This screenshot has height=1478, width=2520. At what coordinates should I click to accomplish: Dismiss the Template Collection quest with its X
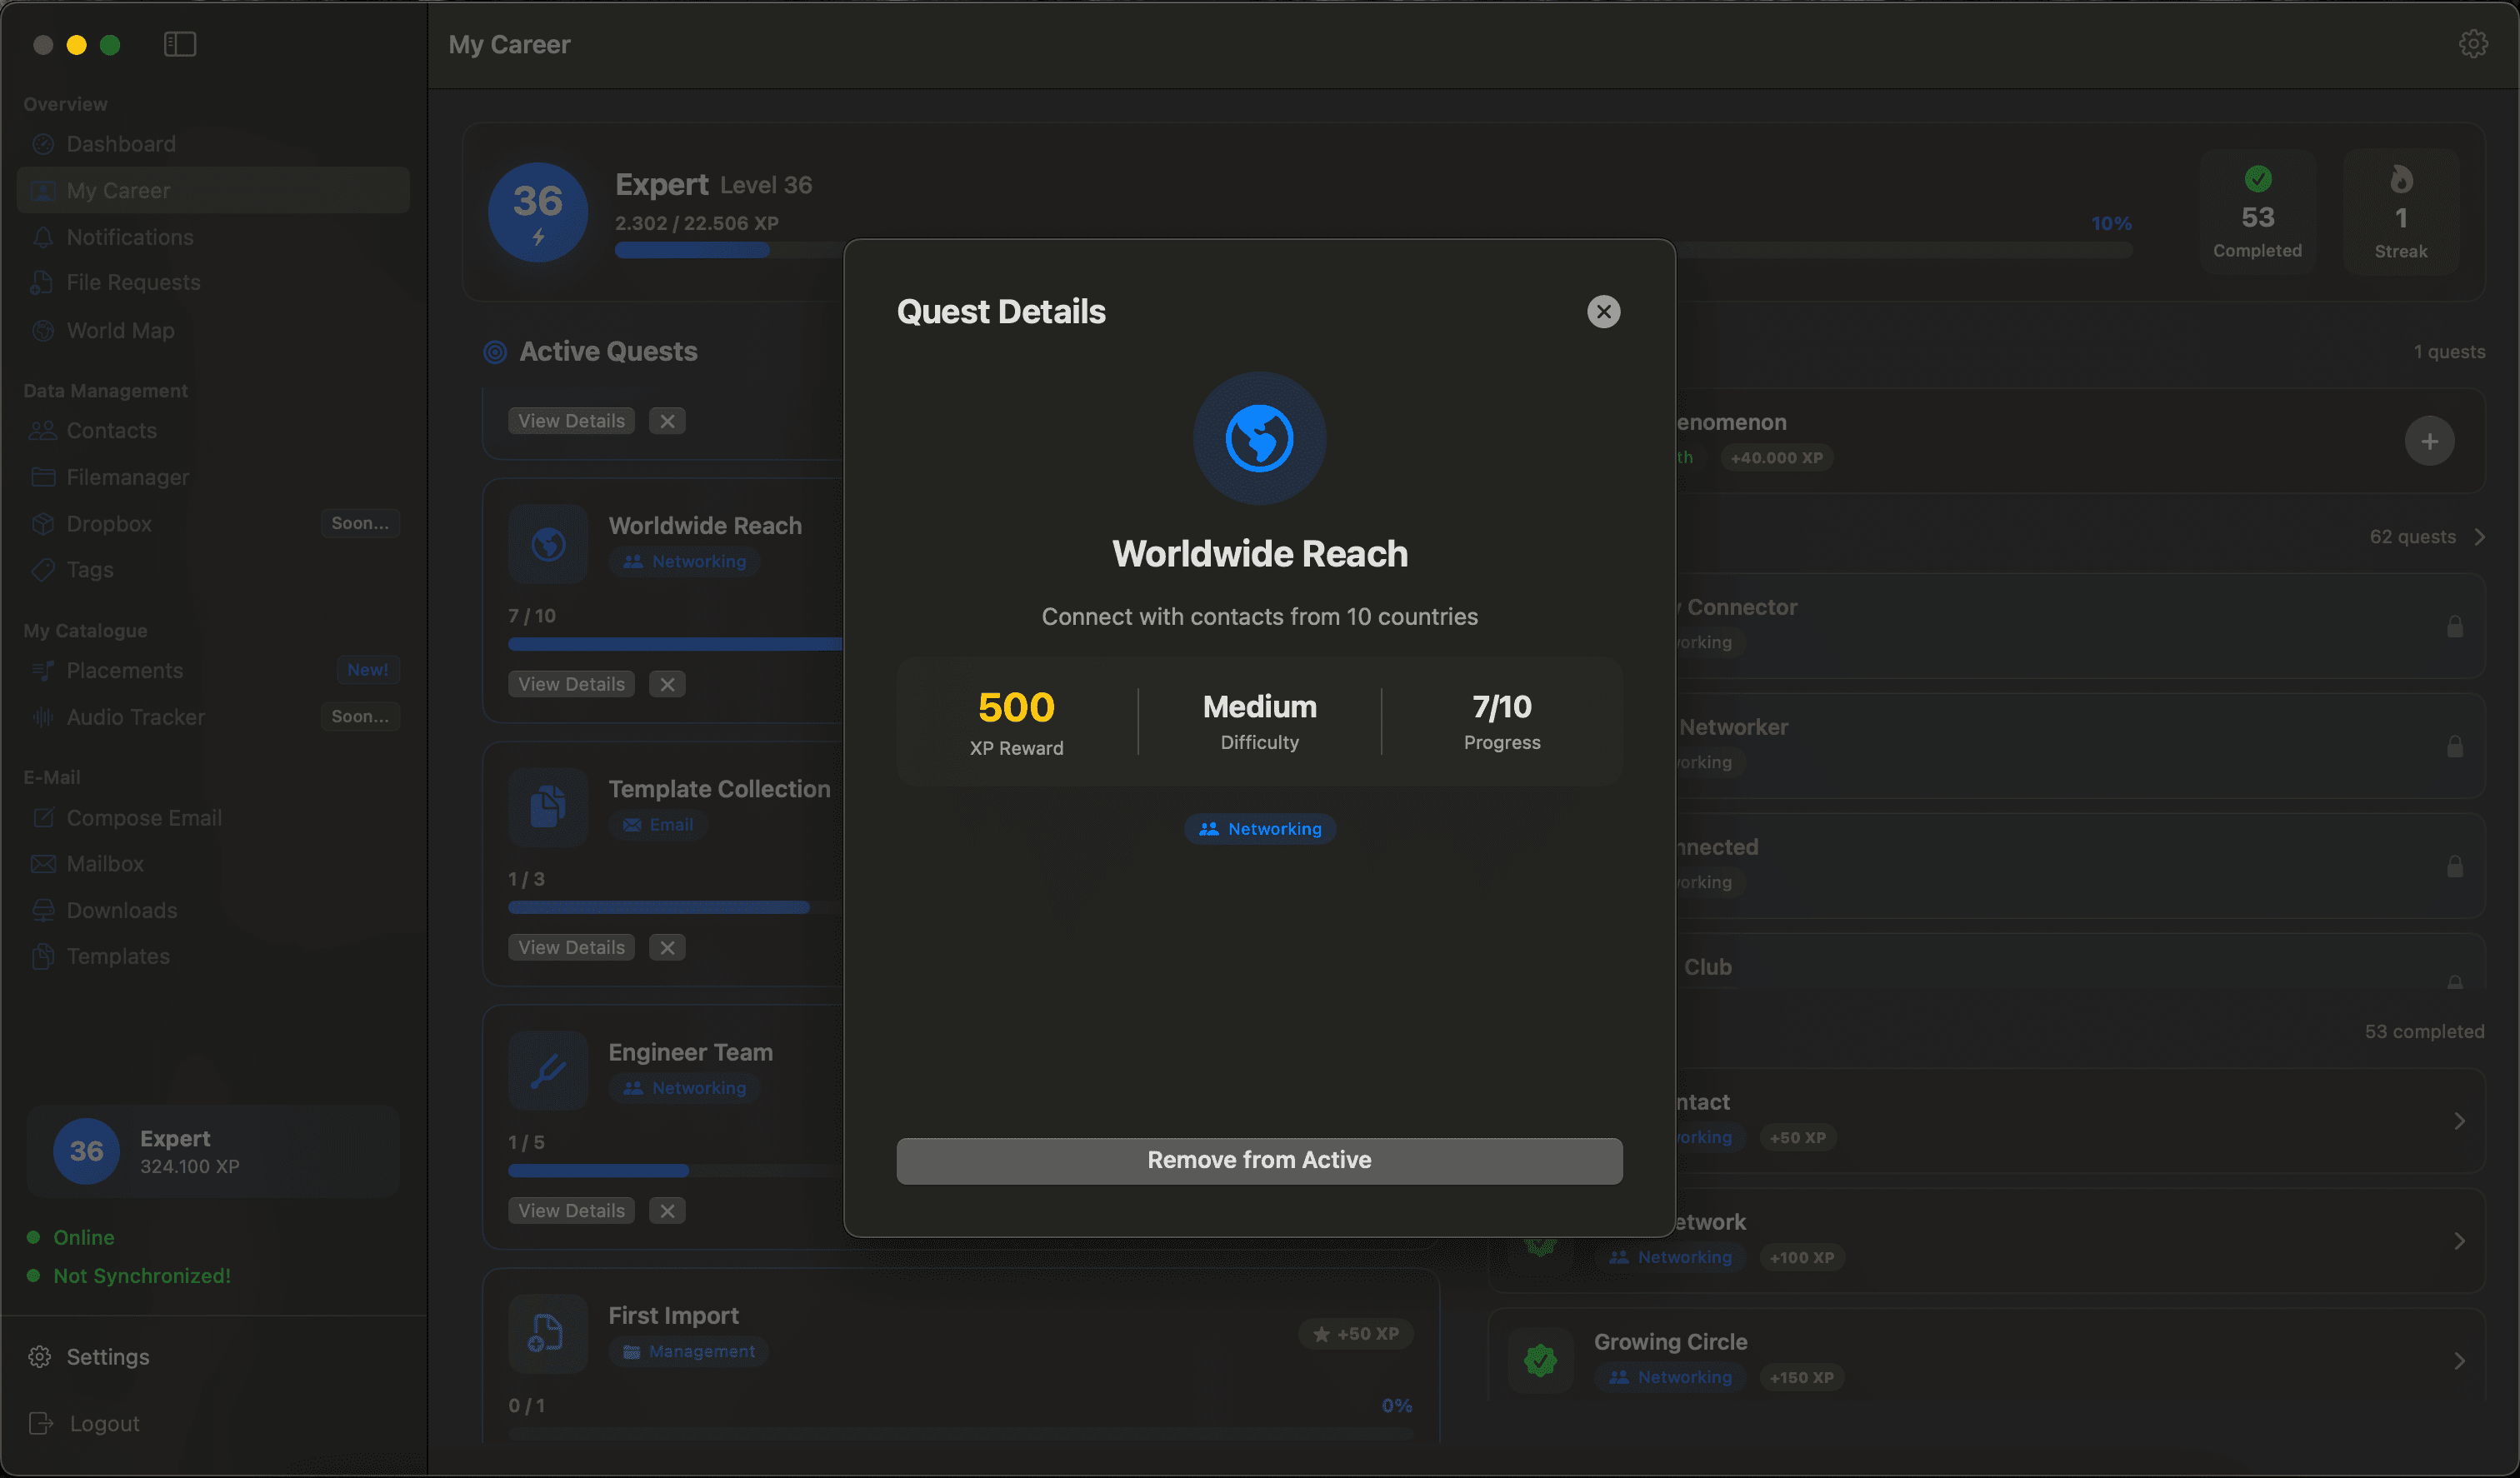click(667, 947)
